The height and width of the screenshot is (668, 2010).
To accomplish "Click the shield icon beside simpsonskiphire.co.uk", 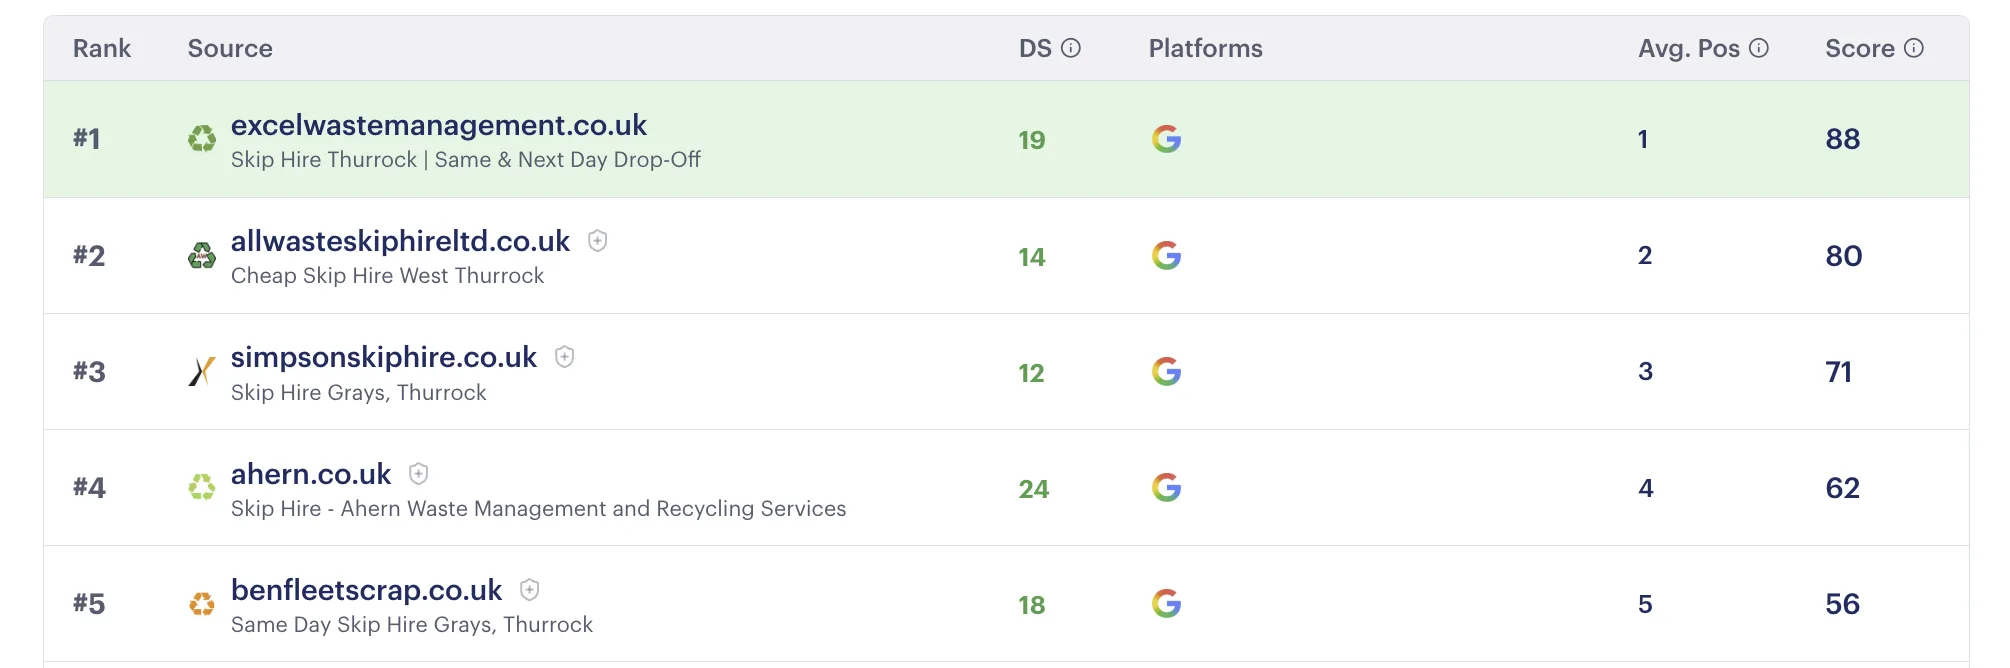I will pyautogui.click(x=566, y=357).
